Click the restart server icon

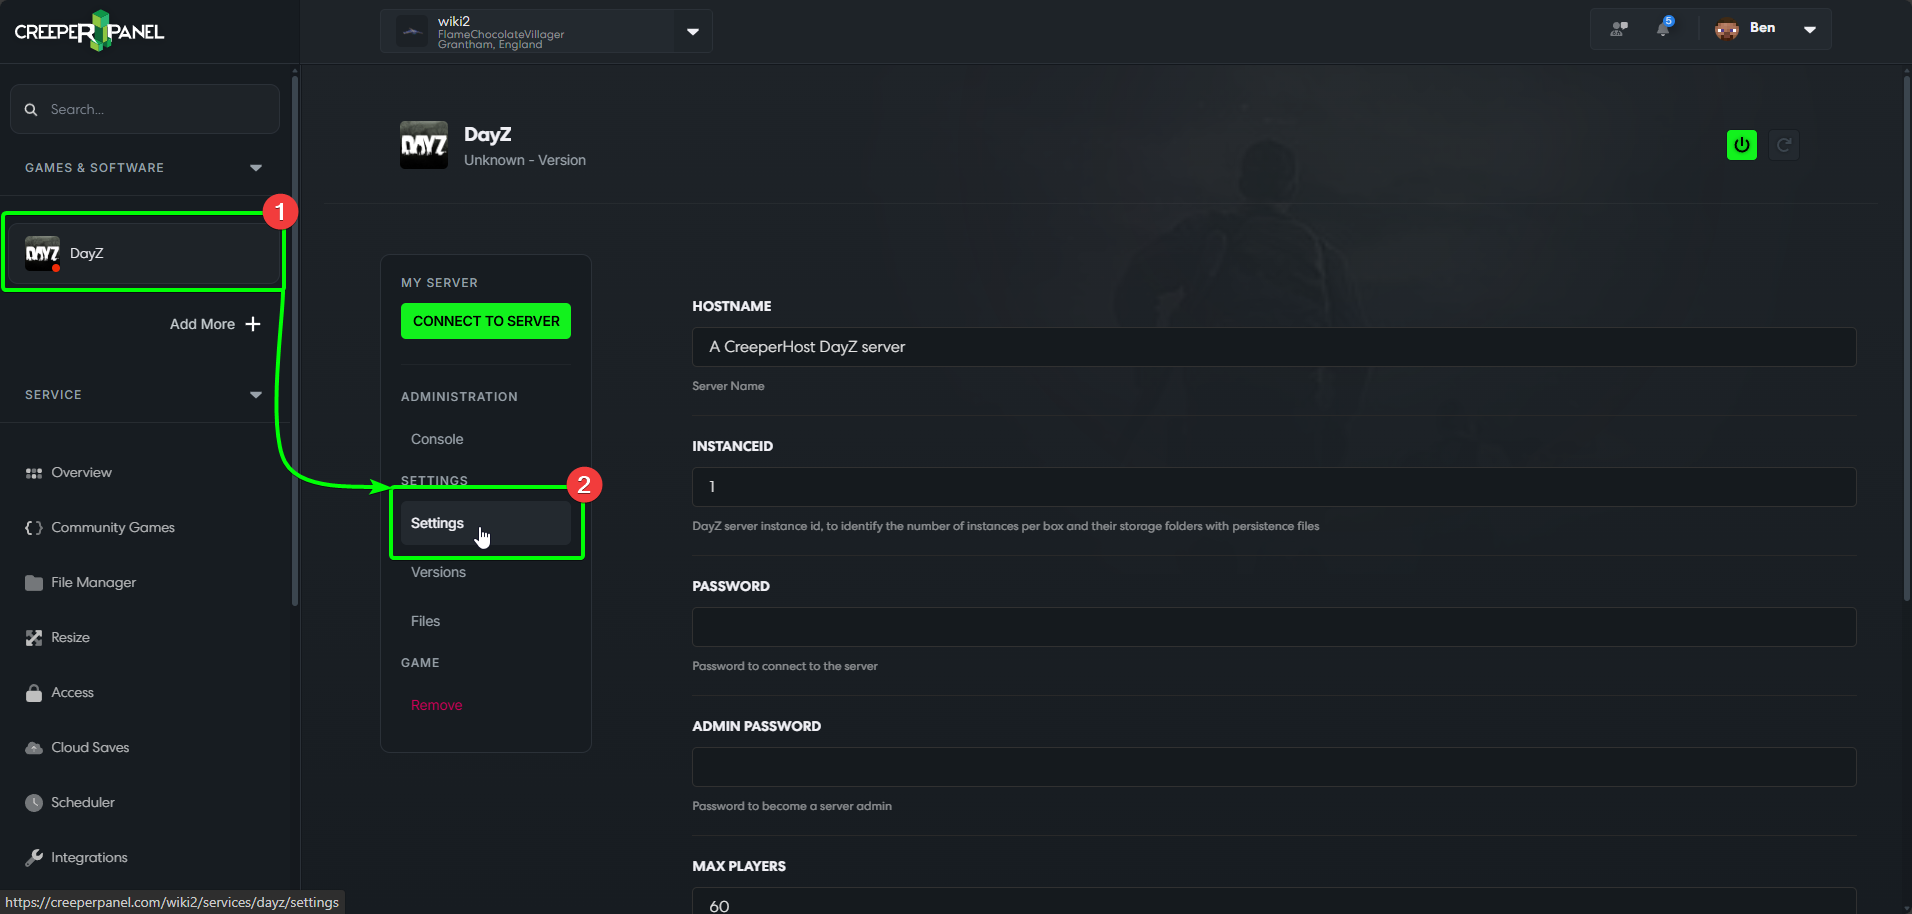pos(1783,145)
